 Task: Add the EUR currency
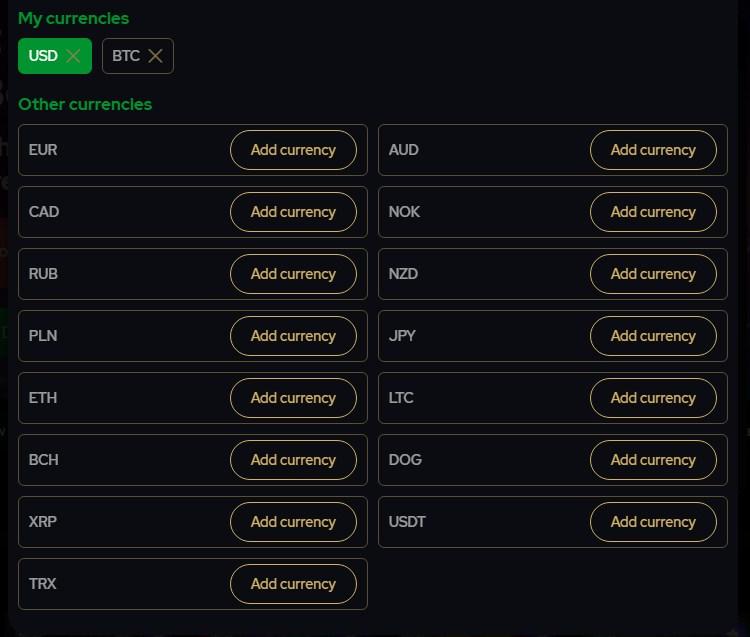293,150
